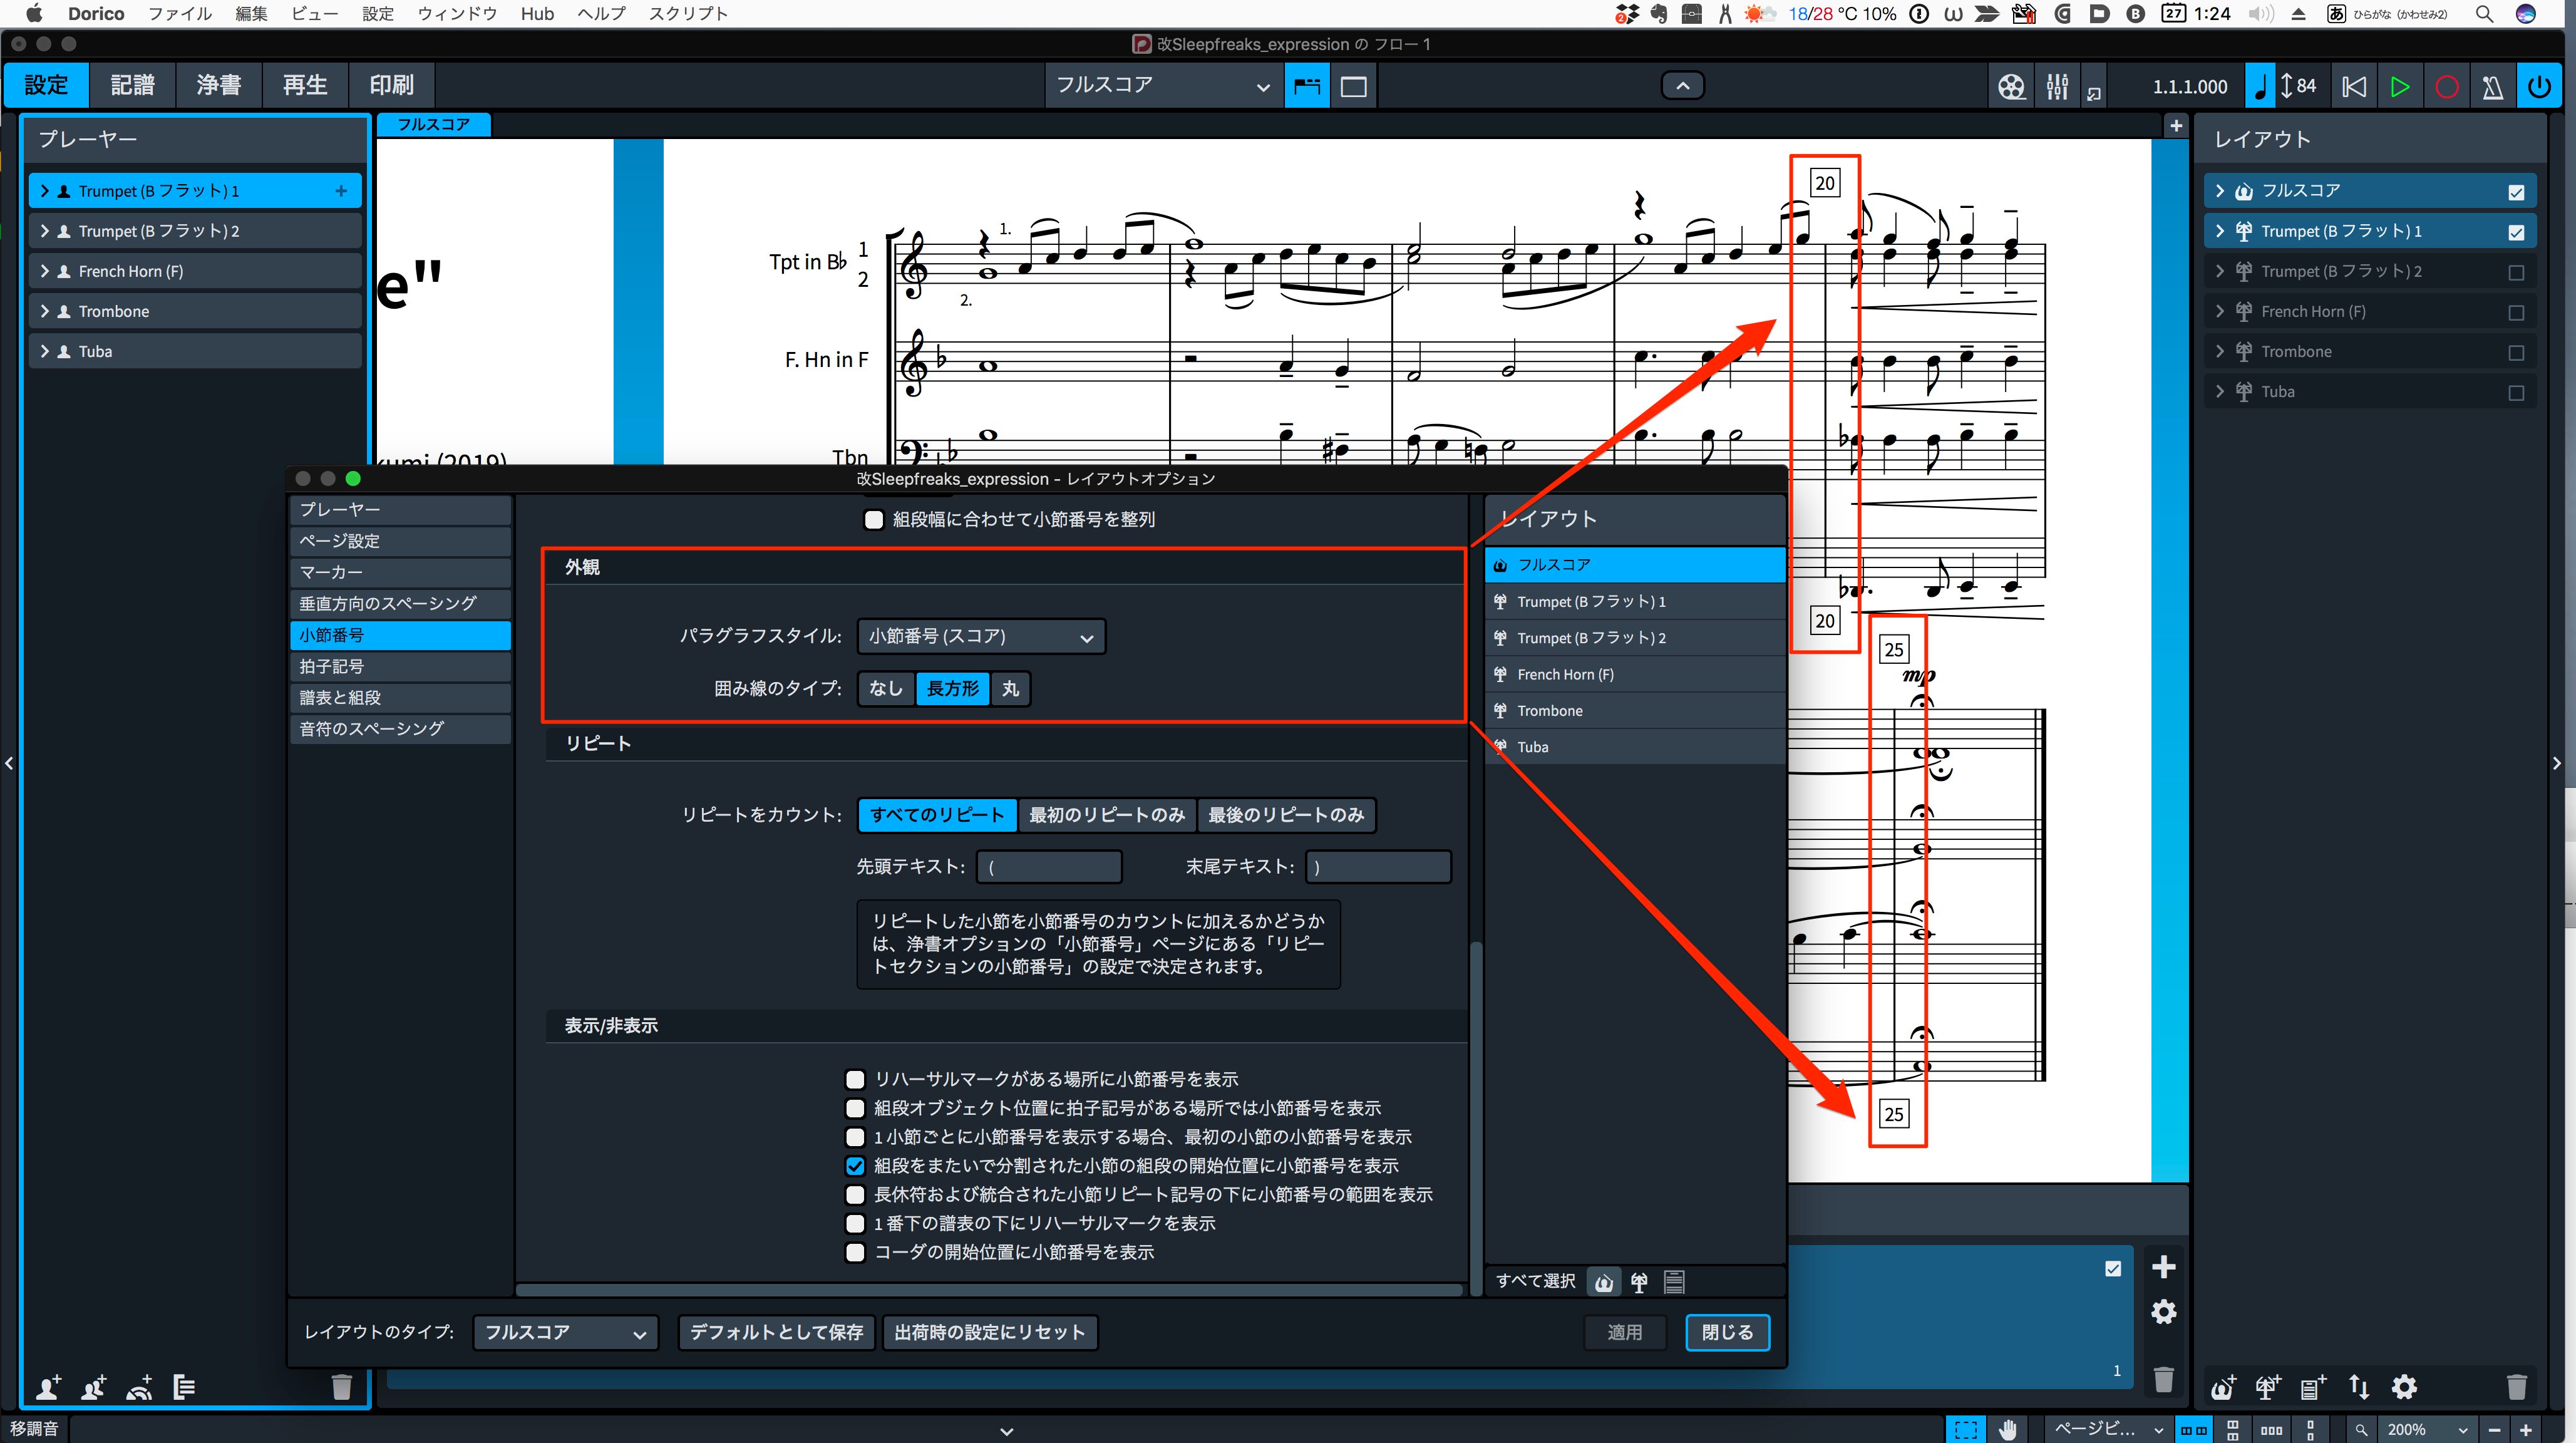Switch to 浄書 mode tab
This screenshot has height=1443, width=2576.
[x=218, y=85]
